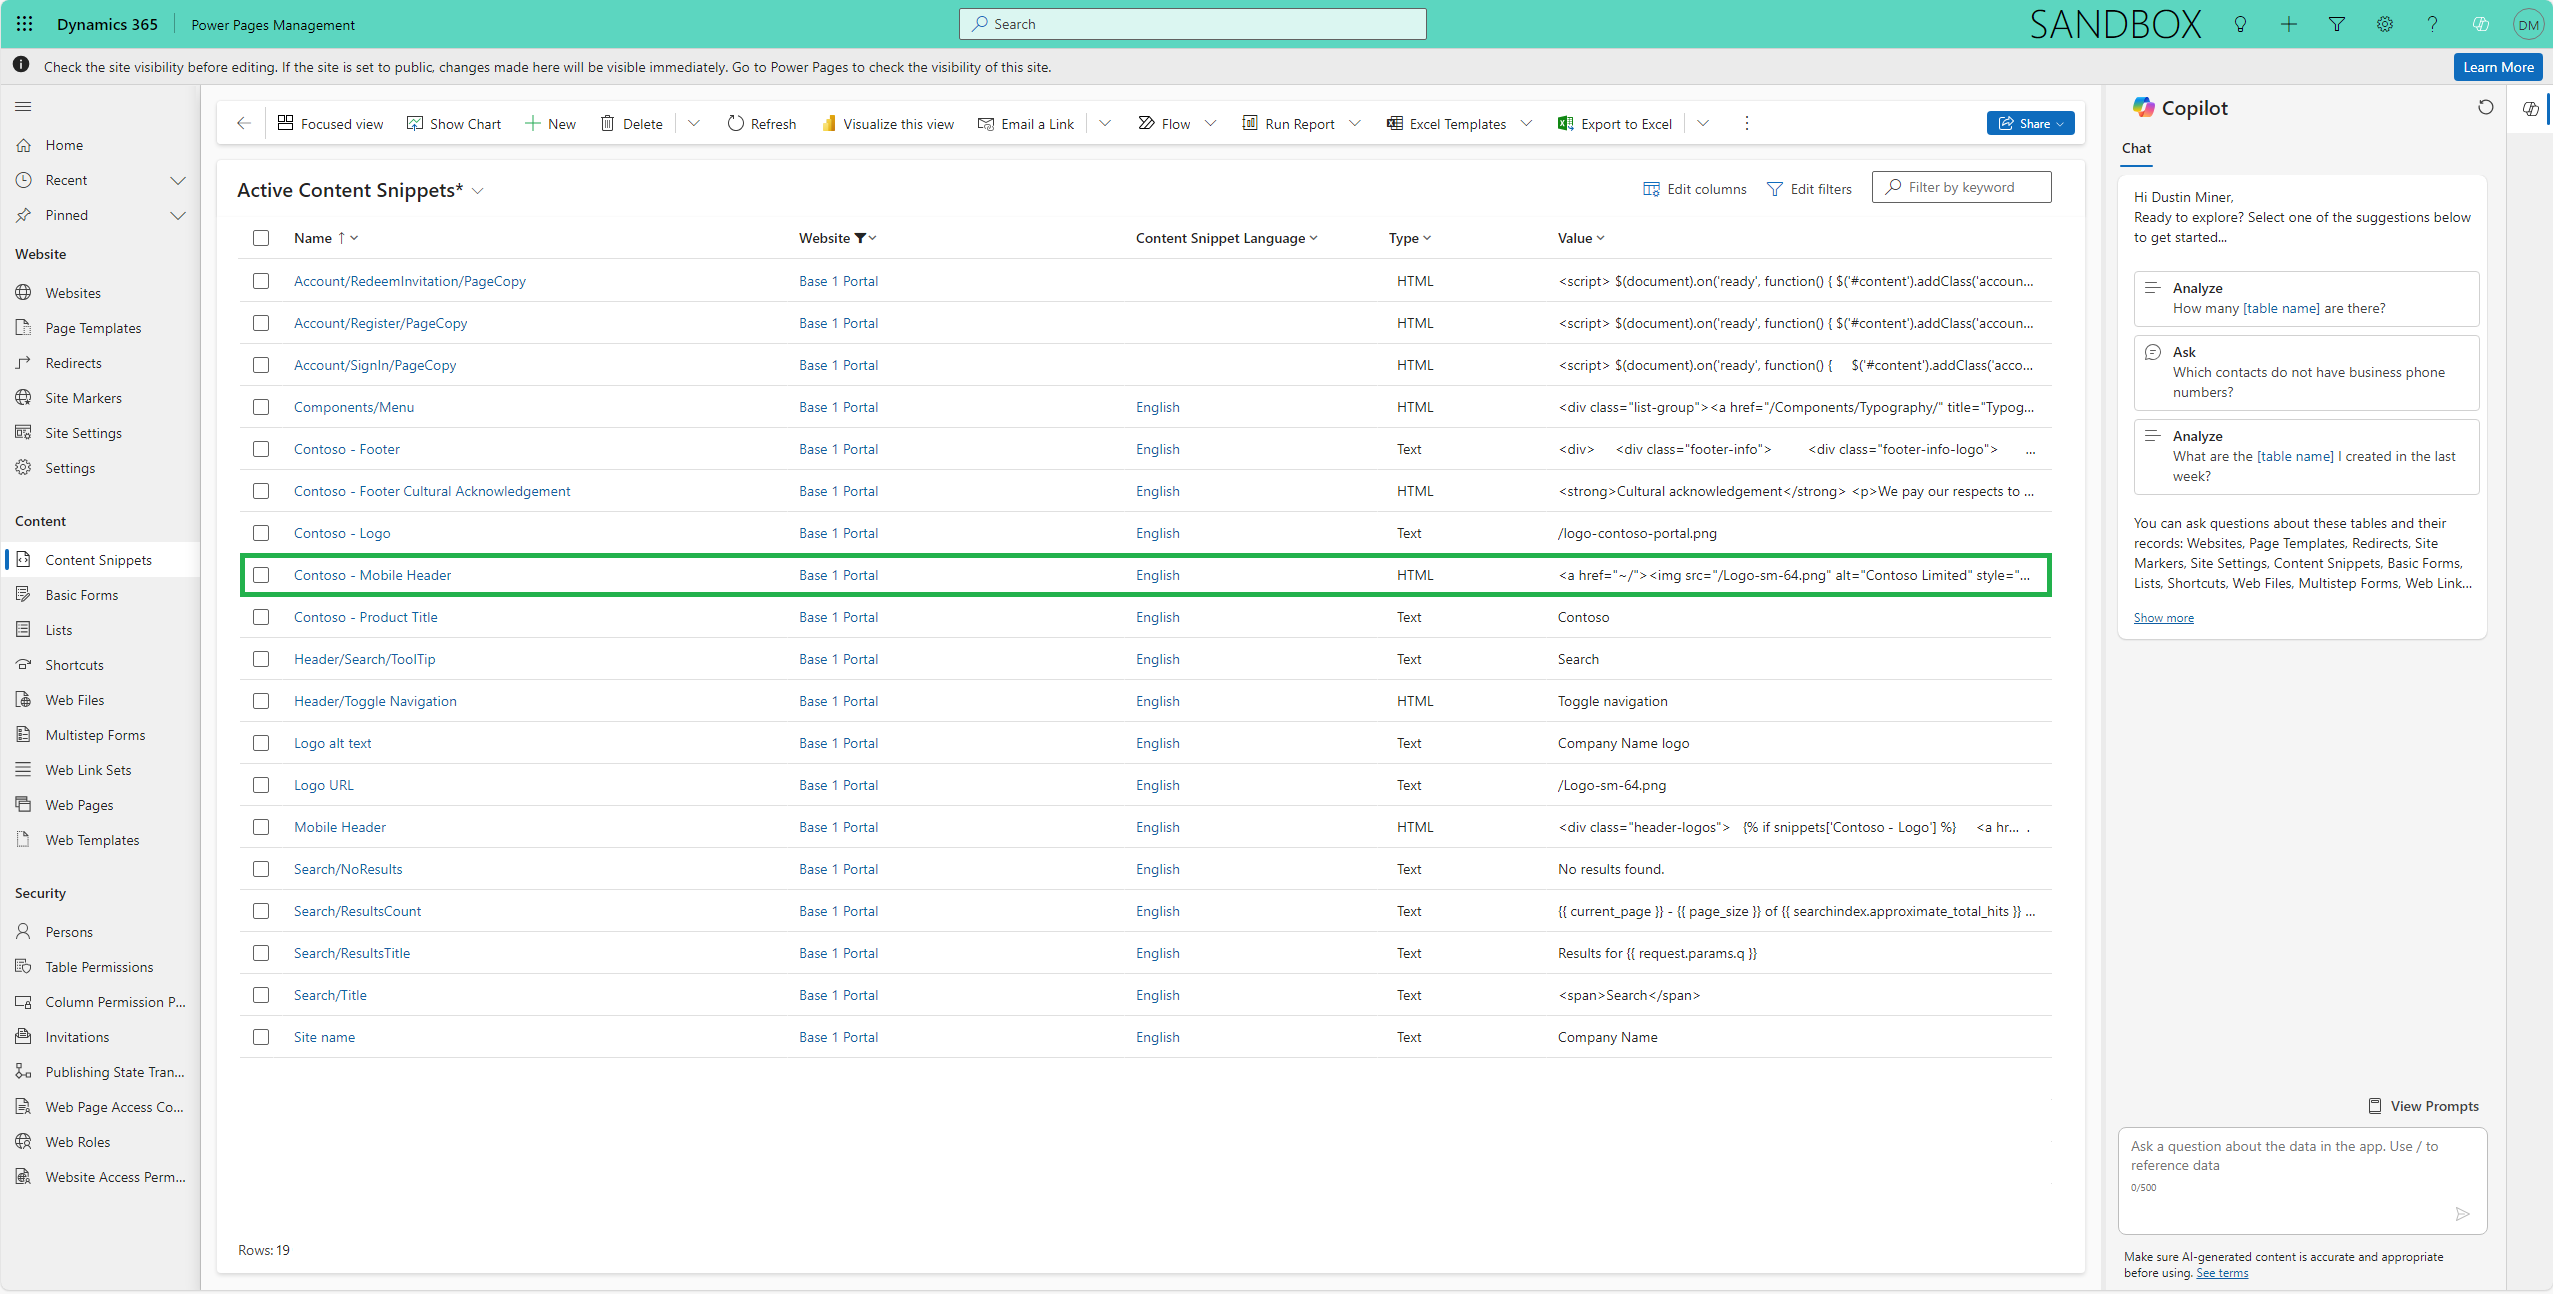Toggle the select all rows checkbox
Image resolution: width=2553 pixels, height=1294 pixels.
tap(261, 237)
